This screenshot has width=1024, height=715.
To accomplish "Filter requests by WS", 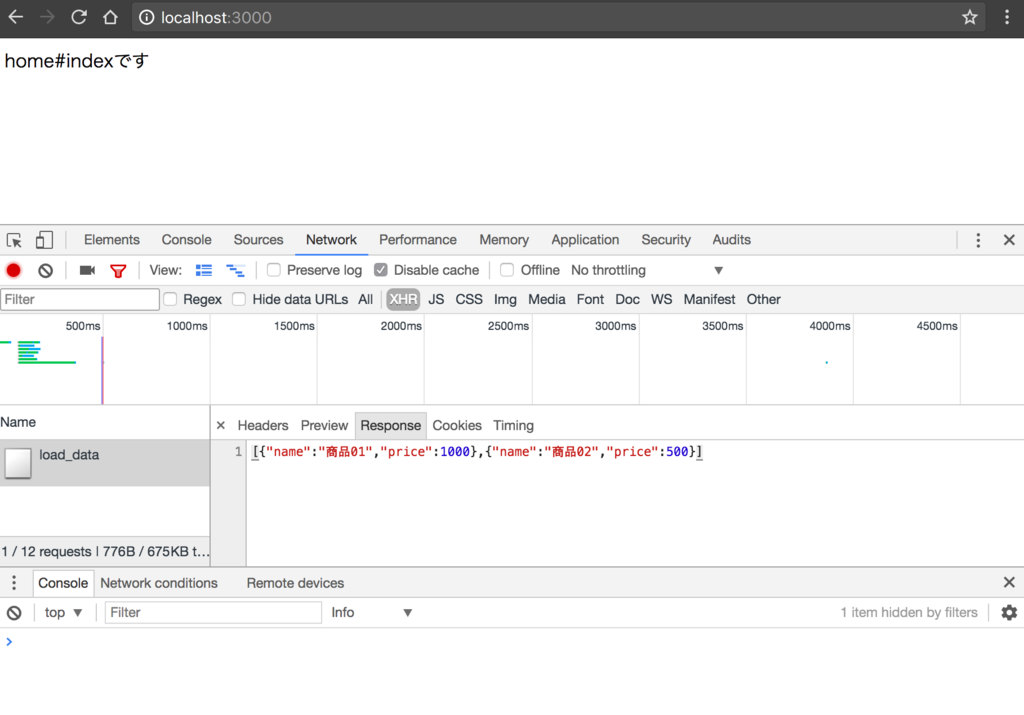I will point(661,299).
